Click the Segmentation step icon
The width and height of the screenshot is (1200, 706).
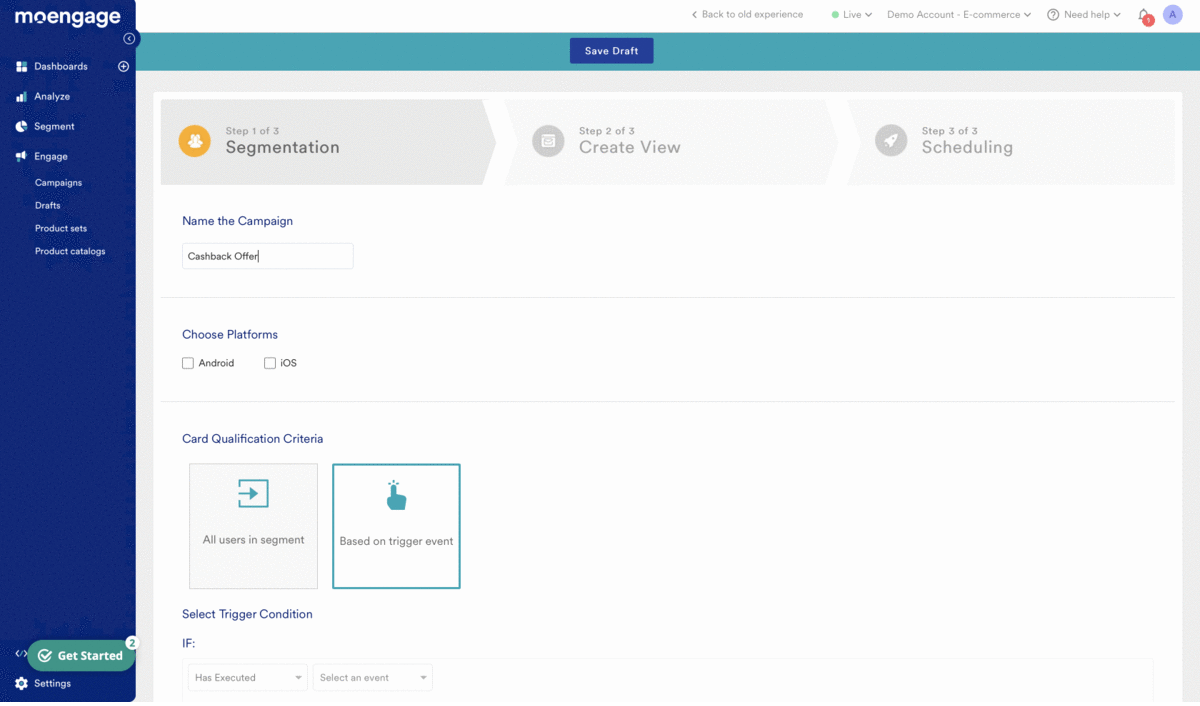pos(194,141)
